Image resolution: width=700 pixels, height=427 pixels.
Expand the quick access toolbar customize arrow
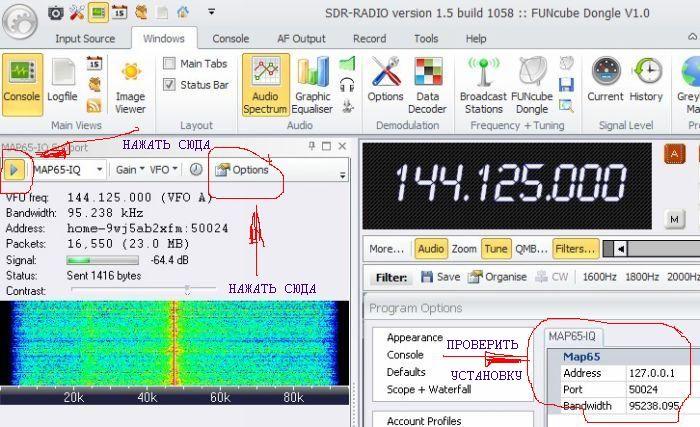pyautogui.click(x=212, y=12)
